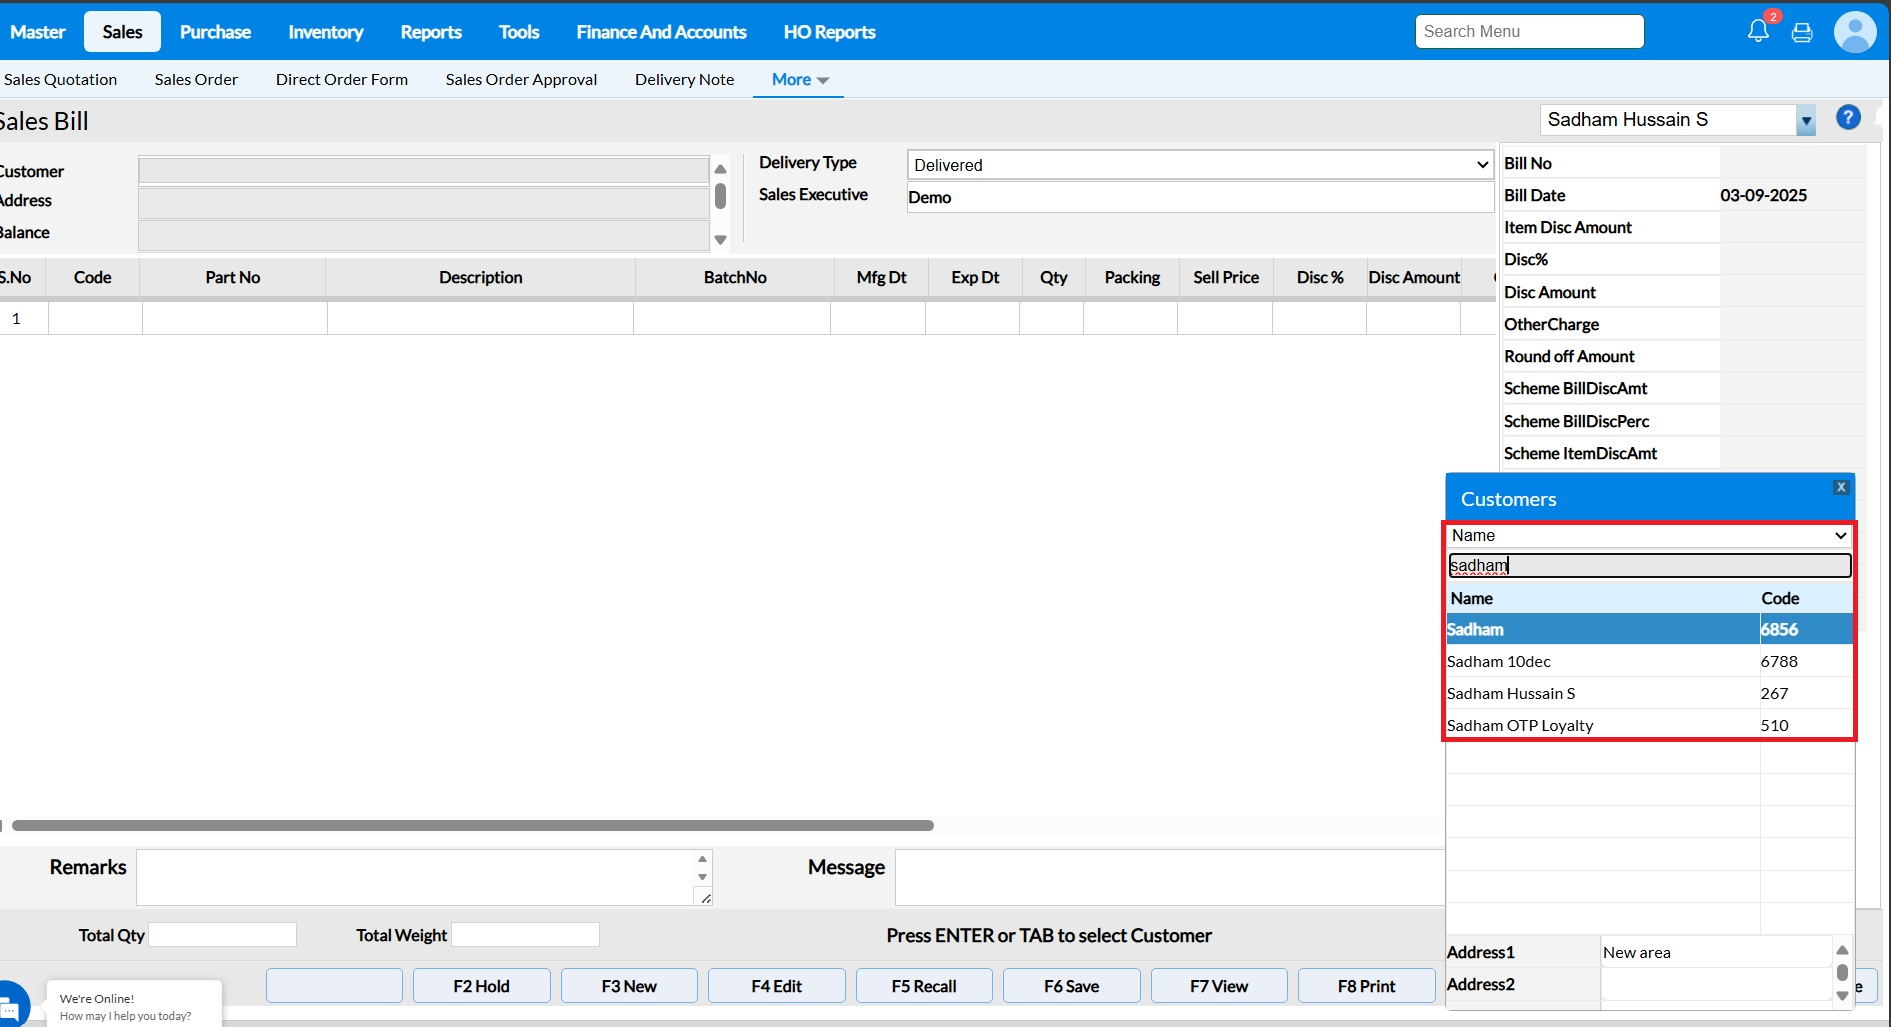This screenshot has width=1891, height=1027.
Task: Click the Search Menu field
Action: 1529,32
